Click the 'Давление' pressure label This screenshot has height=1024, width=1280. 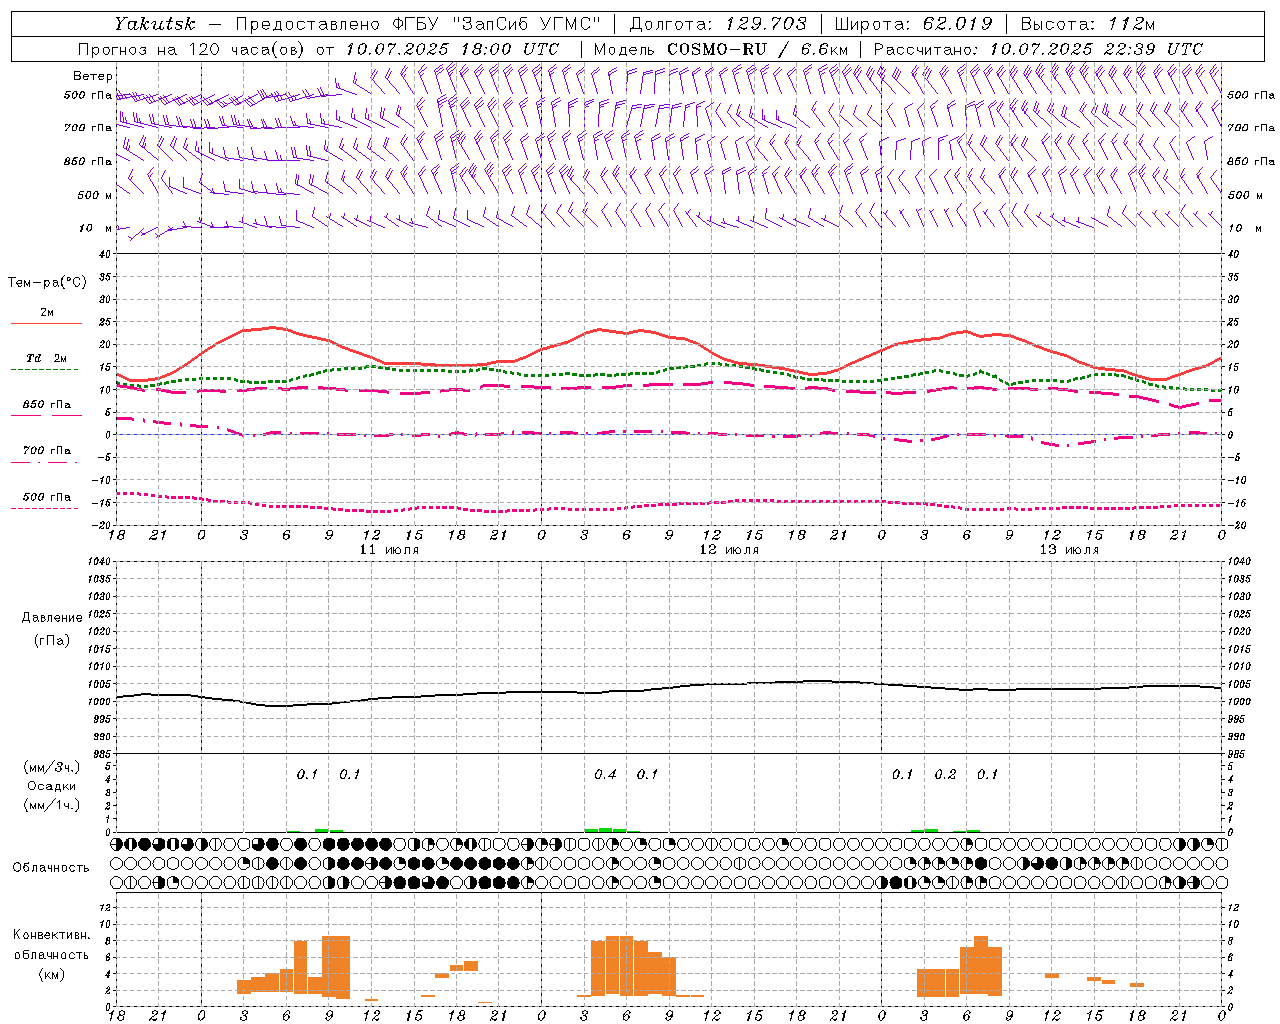(x=52, y=618)
